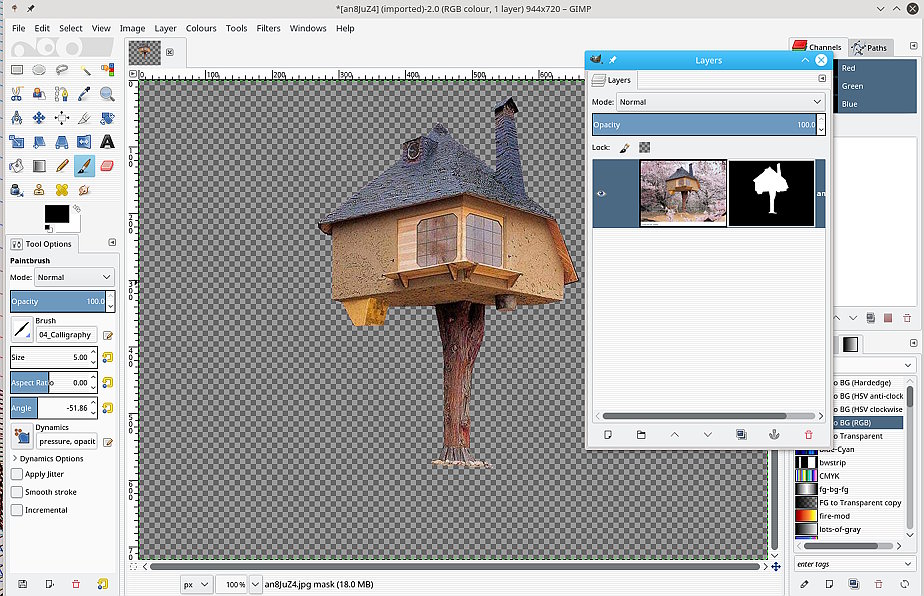
Task: Select the Zoom magnifier tool
Action: click(x=107, y=94)
